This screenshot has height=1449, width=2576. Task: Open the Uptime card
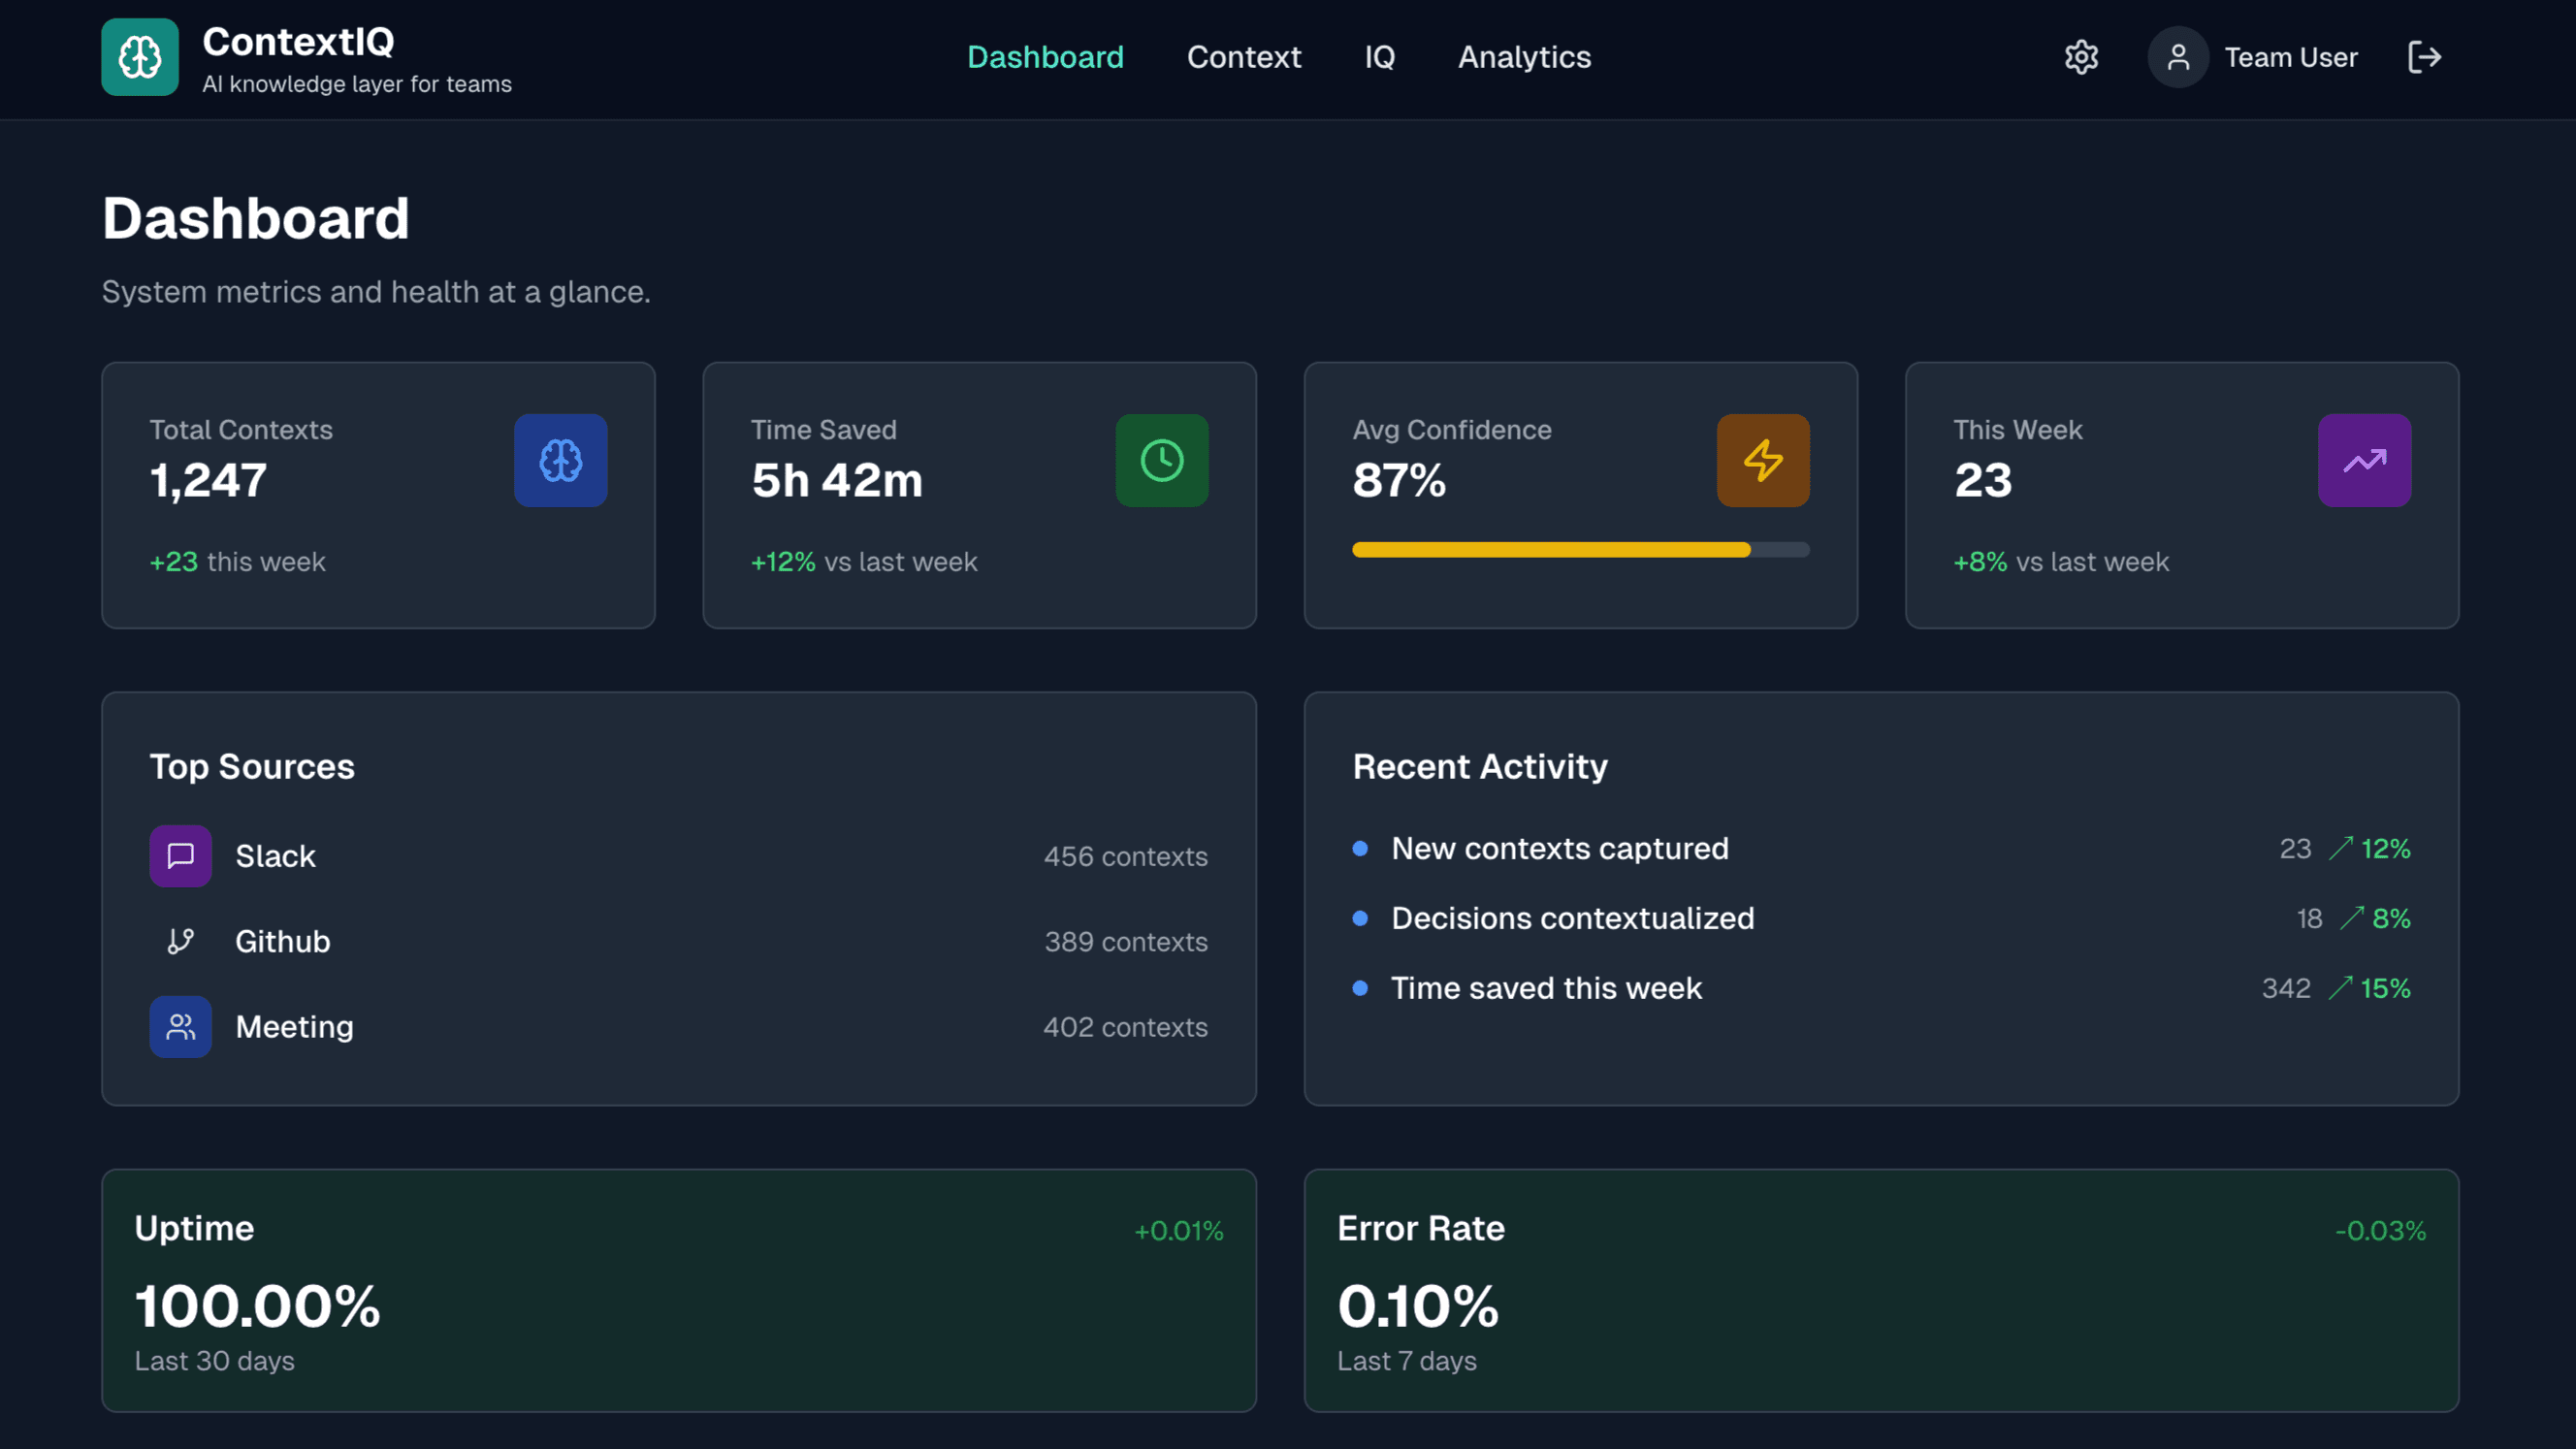click(680, 1291)
